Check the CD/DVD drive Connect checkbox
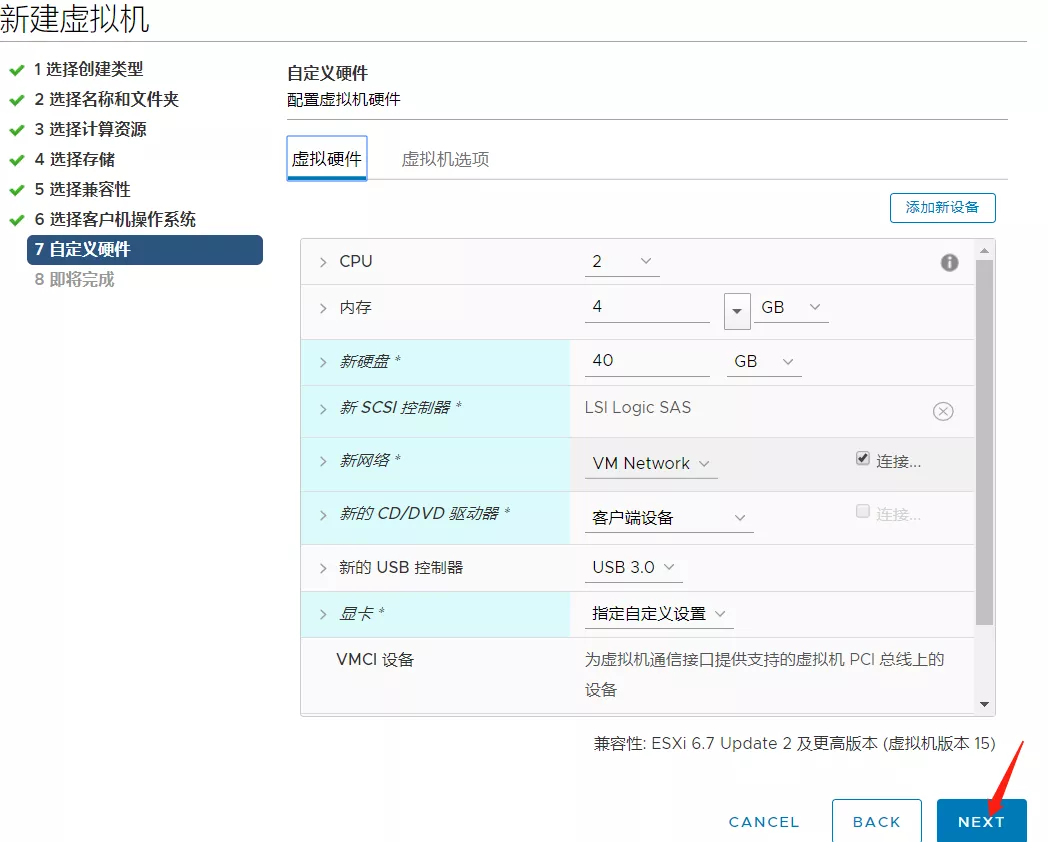The height and width of the screenshot is (842, 1048). [863, 511]
